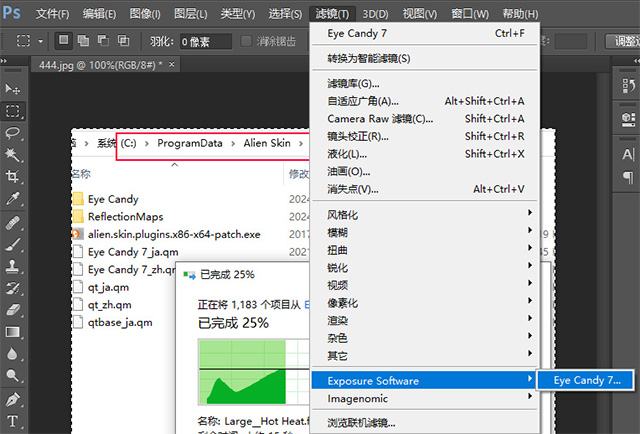The width and height of the screenshot is (640, 434).
Task: Select the Eraser tool
Action: [13, 310]
